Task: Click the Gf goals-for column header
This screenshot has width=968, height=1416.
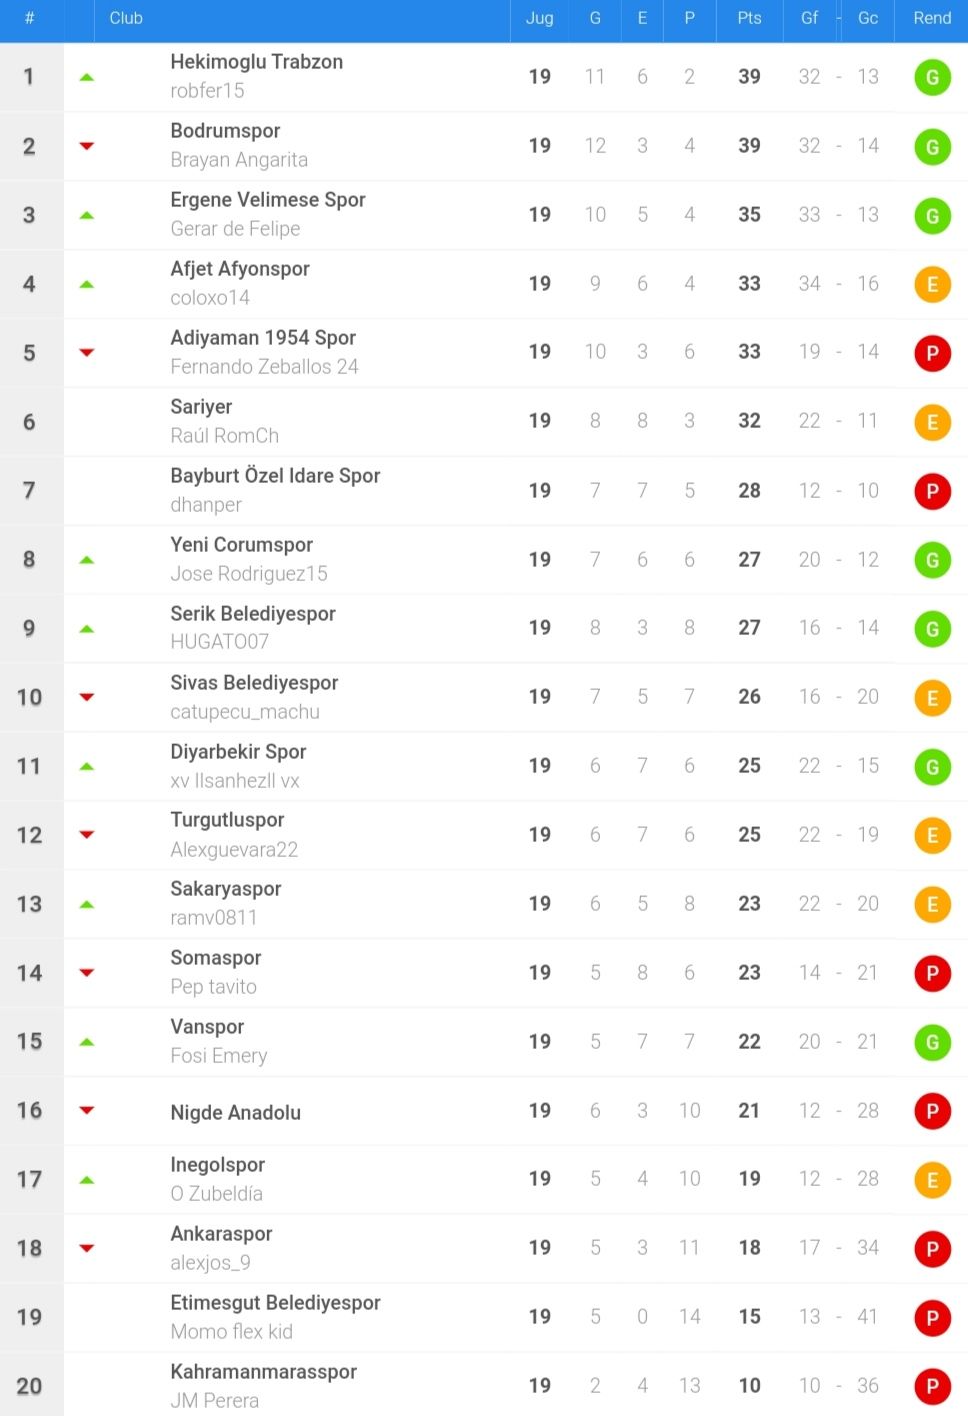Action: point(809,18)
